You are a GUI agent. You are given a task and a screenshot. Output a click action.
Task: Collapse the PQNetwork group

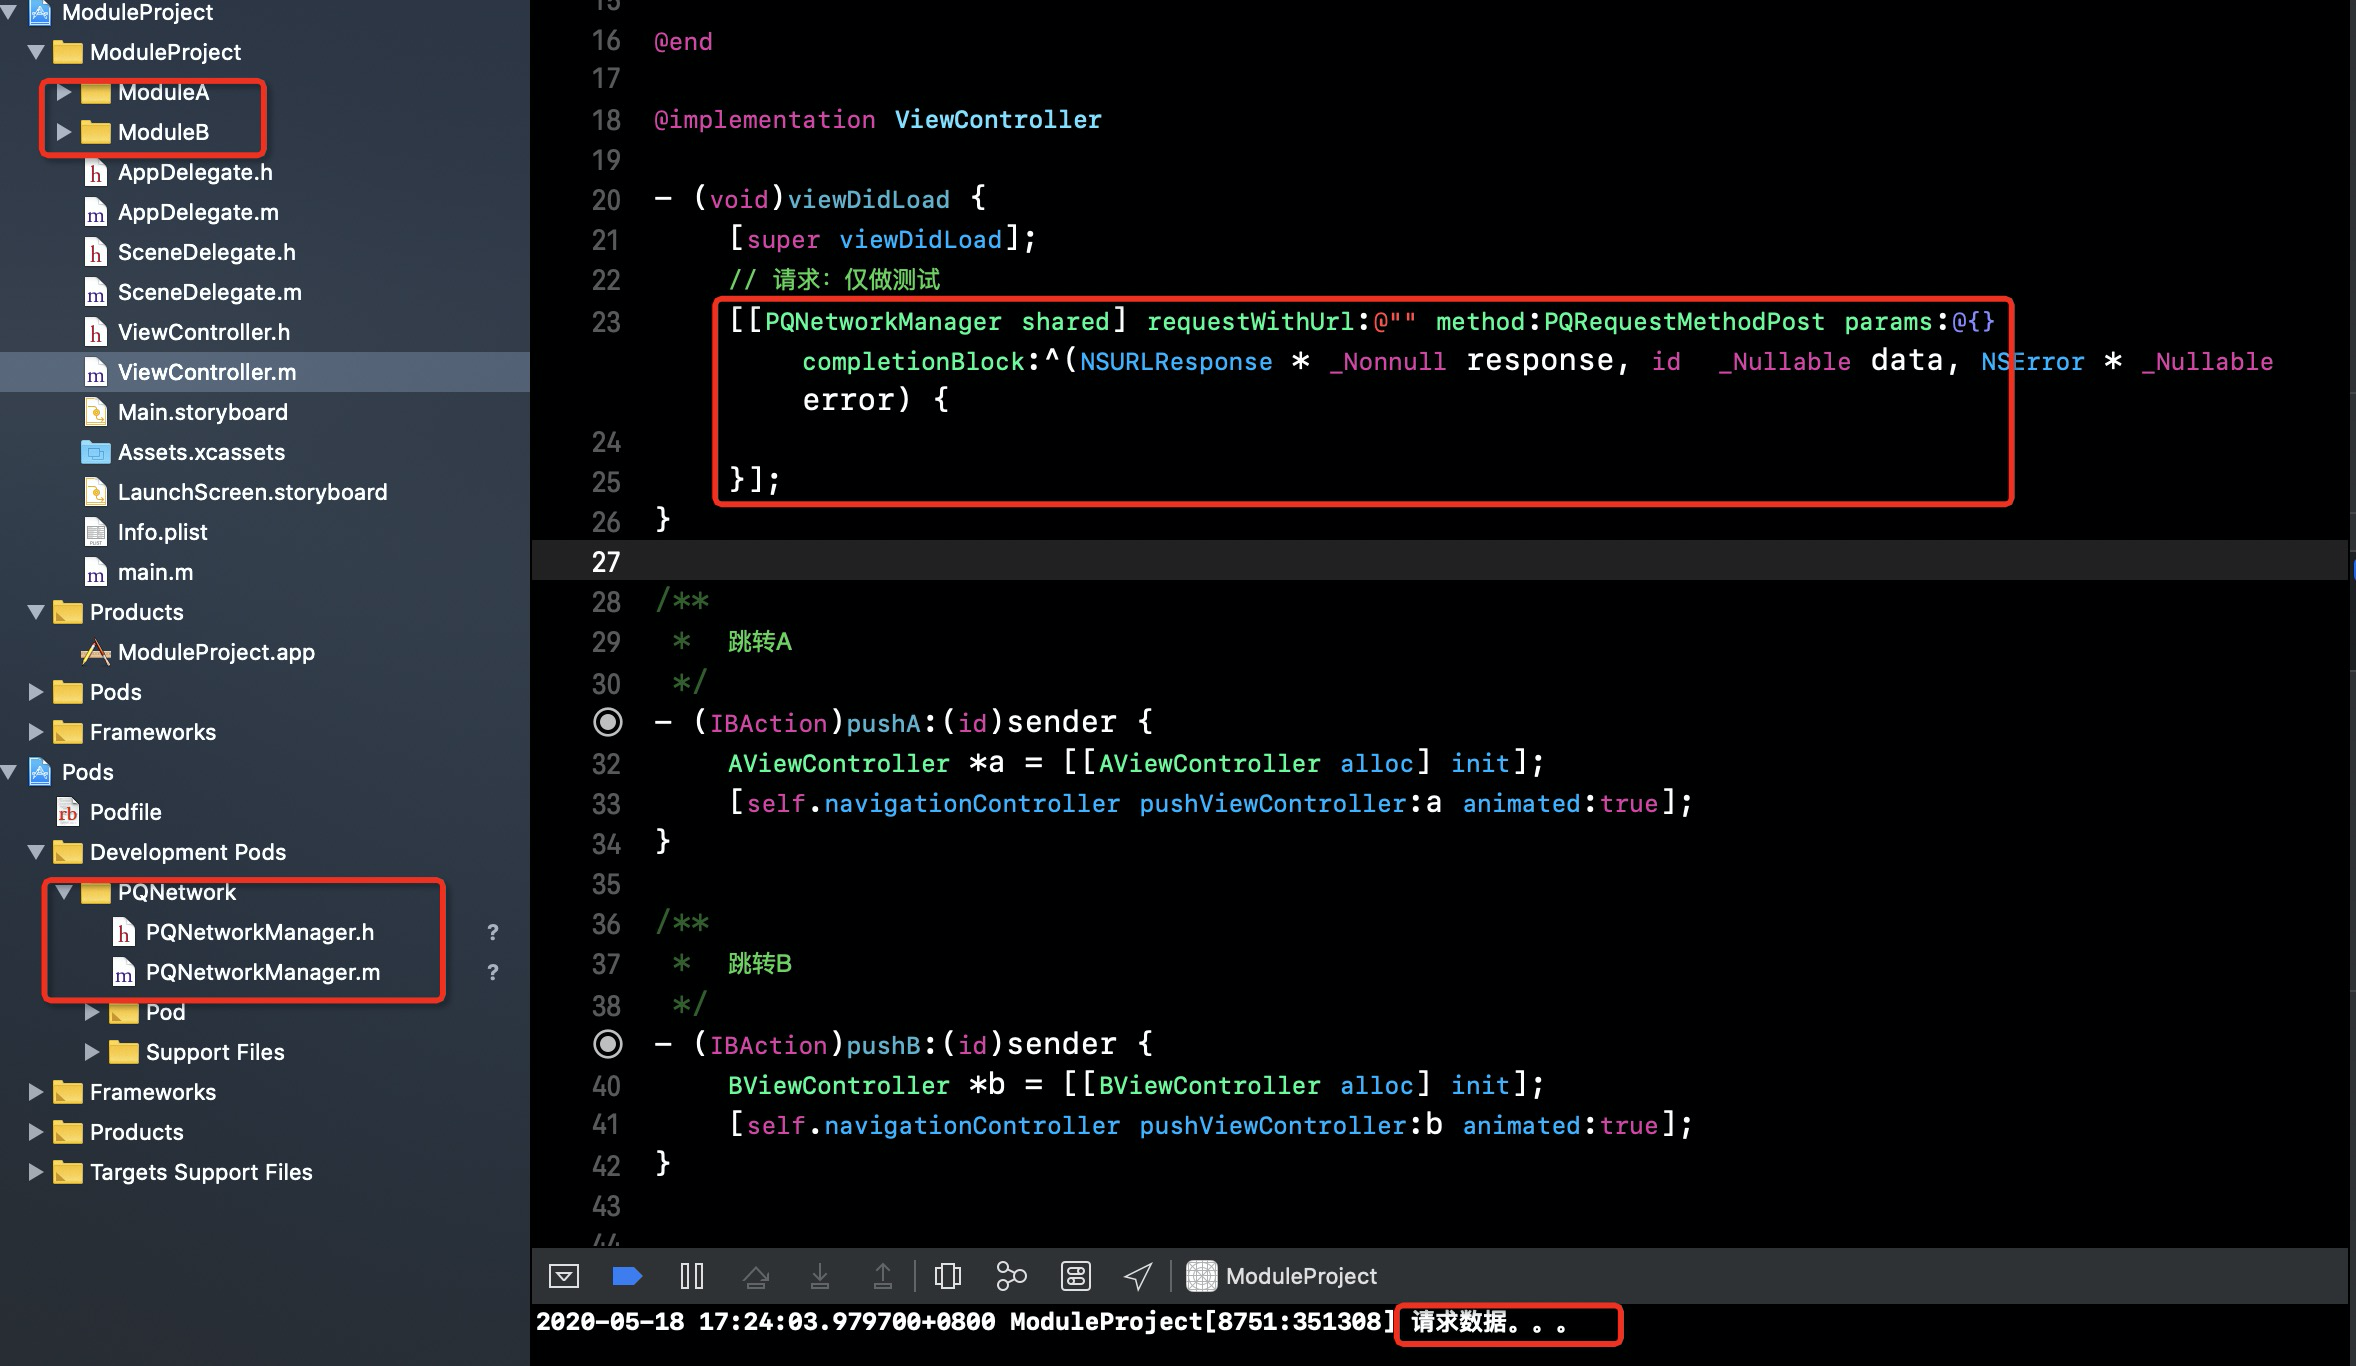tap(64, 892)
